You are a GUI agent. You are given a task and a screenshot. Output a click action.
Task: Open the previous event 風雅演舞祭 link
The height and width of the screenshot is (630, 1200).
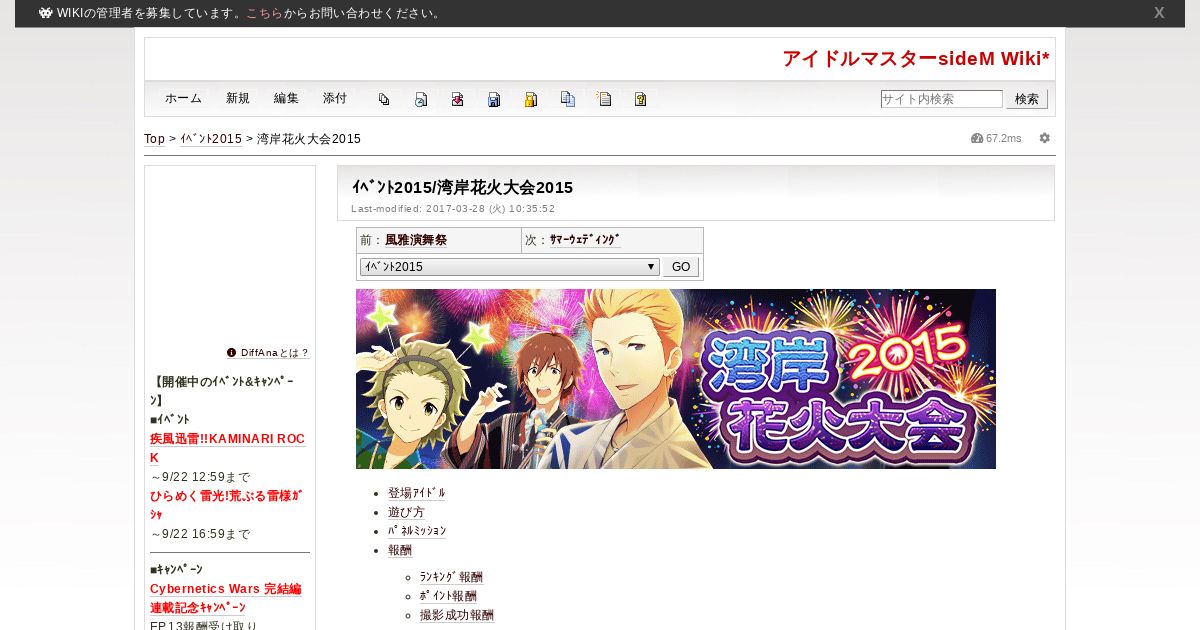click(416, 240)
